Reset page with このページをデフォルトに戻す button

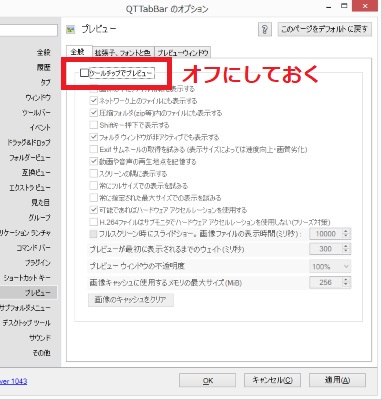(x=324, y=29)
